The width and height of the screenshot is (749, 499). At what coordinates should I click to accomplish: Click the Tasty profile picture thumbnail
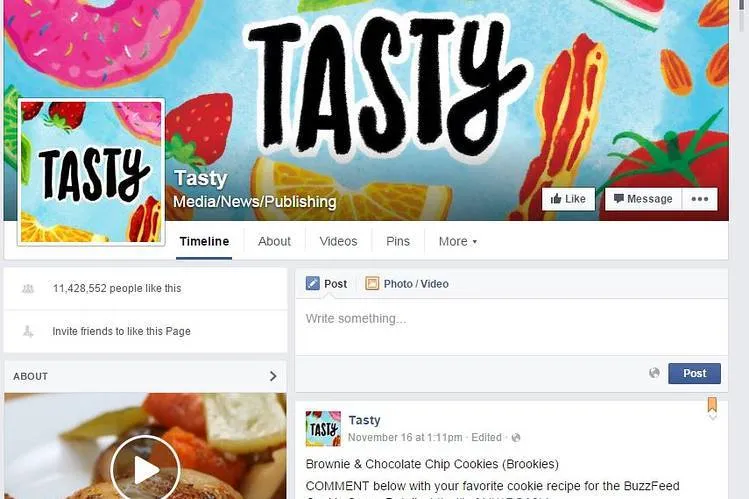(x=91, y=172)
